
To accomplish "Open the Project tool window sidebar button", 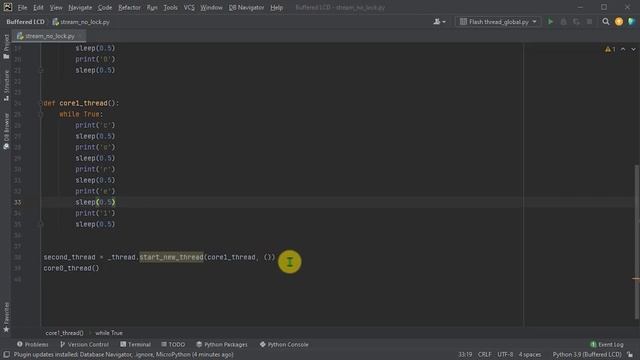I will tap(6, 47).
